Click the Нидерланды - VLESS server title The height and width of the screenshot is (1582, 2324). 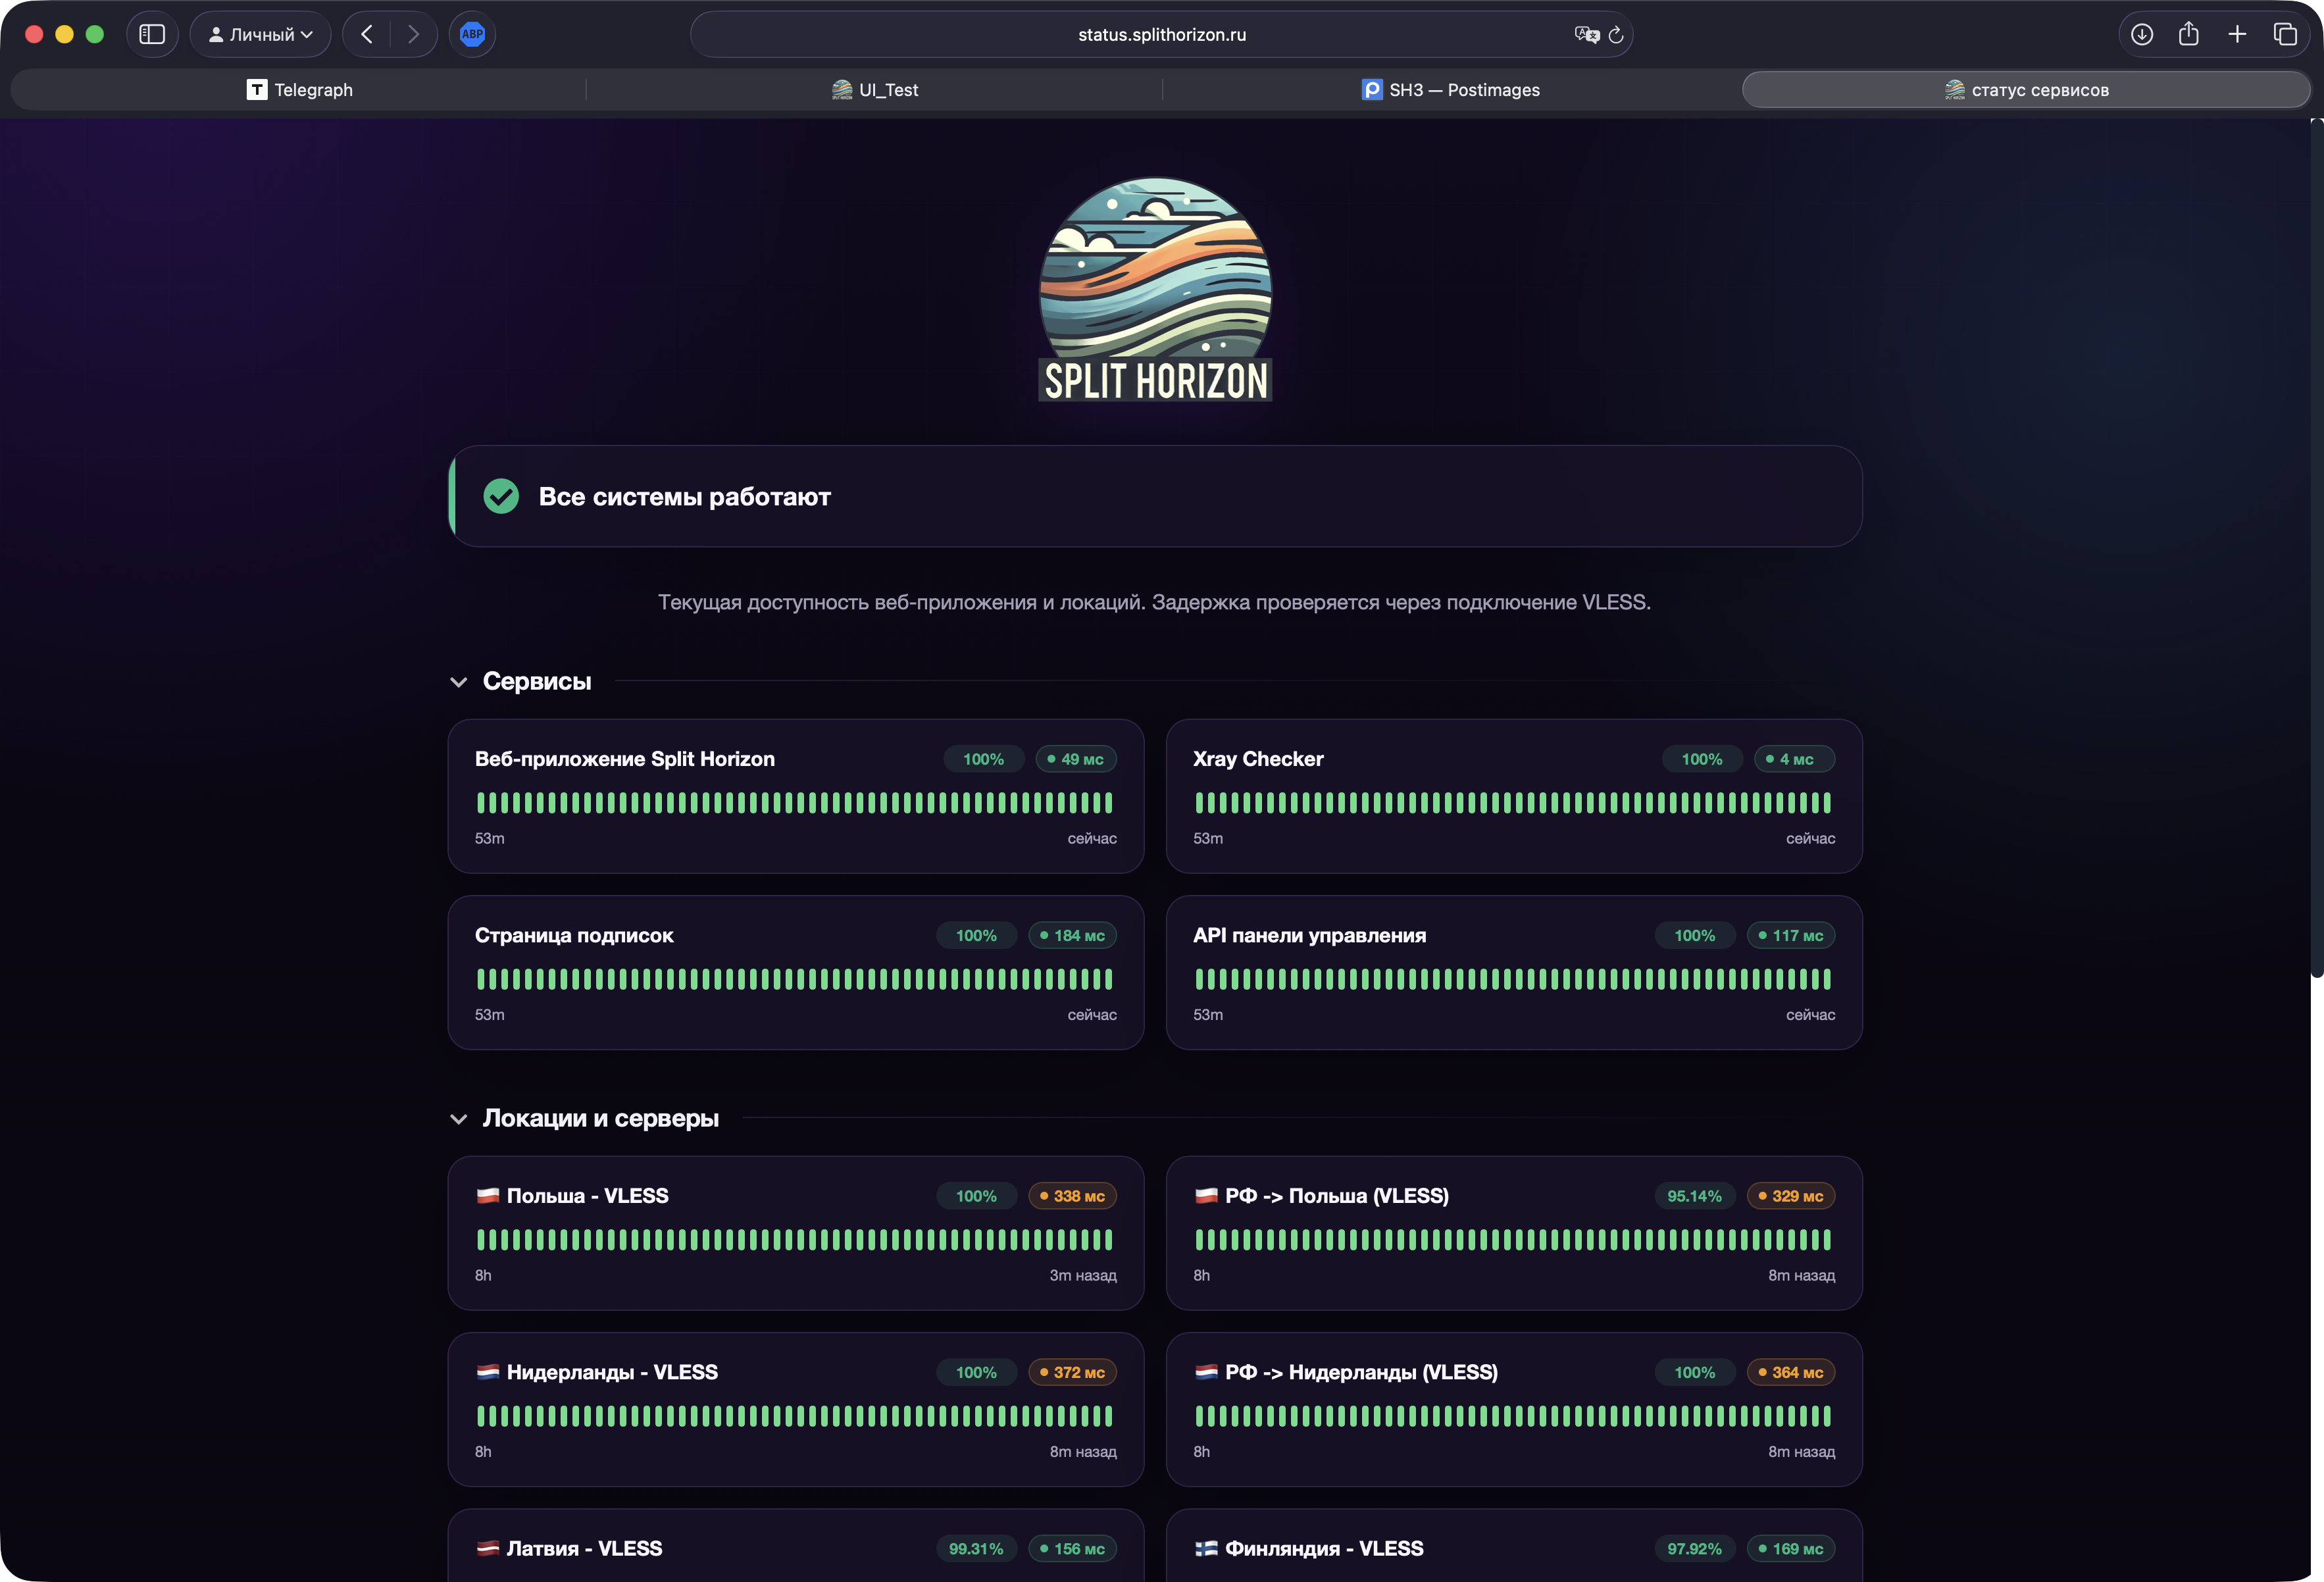[x=612, y=1372]
